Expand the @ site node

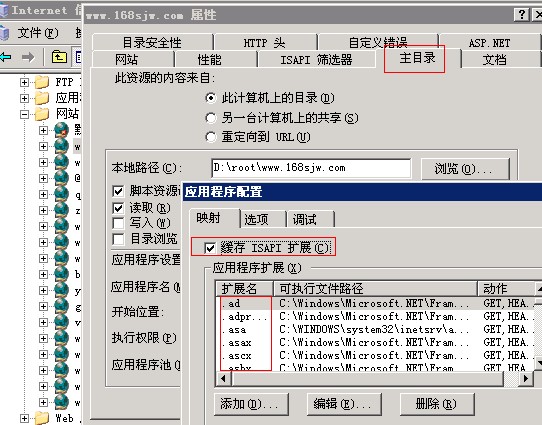(43, 178)
